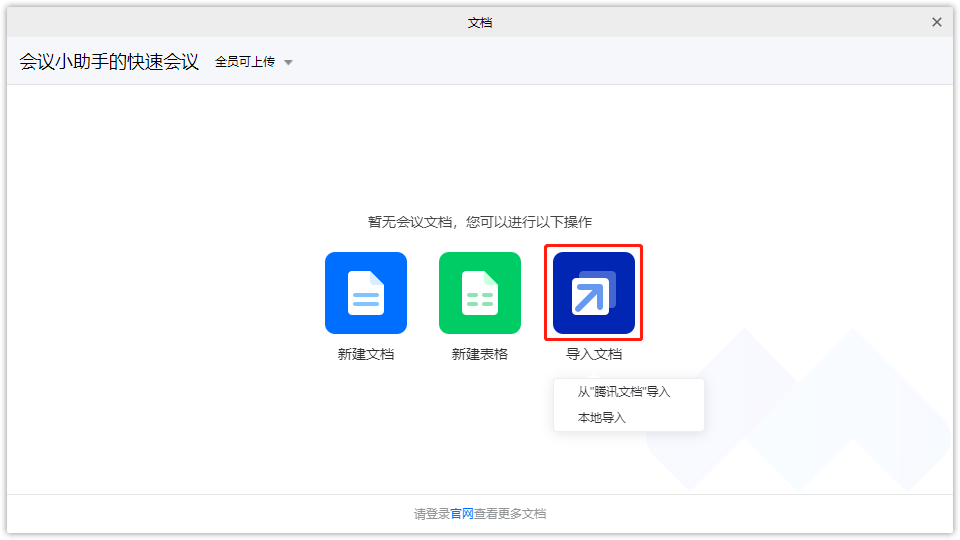Close the 文档 window with the X
This screenshot has height=540, width=960.
[937, 22]
